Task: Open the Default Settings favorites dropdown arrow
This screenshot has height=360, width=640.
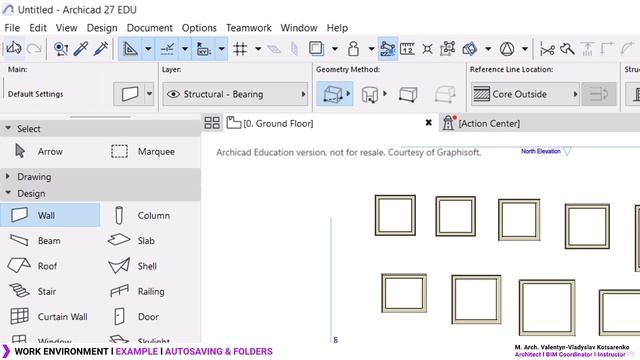Action: tap(149, 94)
